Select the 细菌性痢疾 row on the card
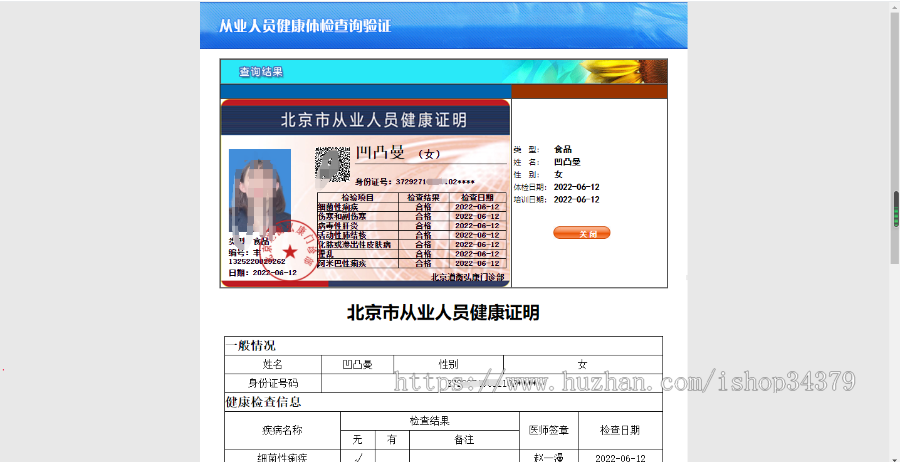This screenshot has width=900, height=462. point(412,207)
